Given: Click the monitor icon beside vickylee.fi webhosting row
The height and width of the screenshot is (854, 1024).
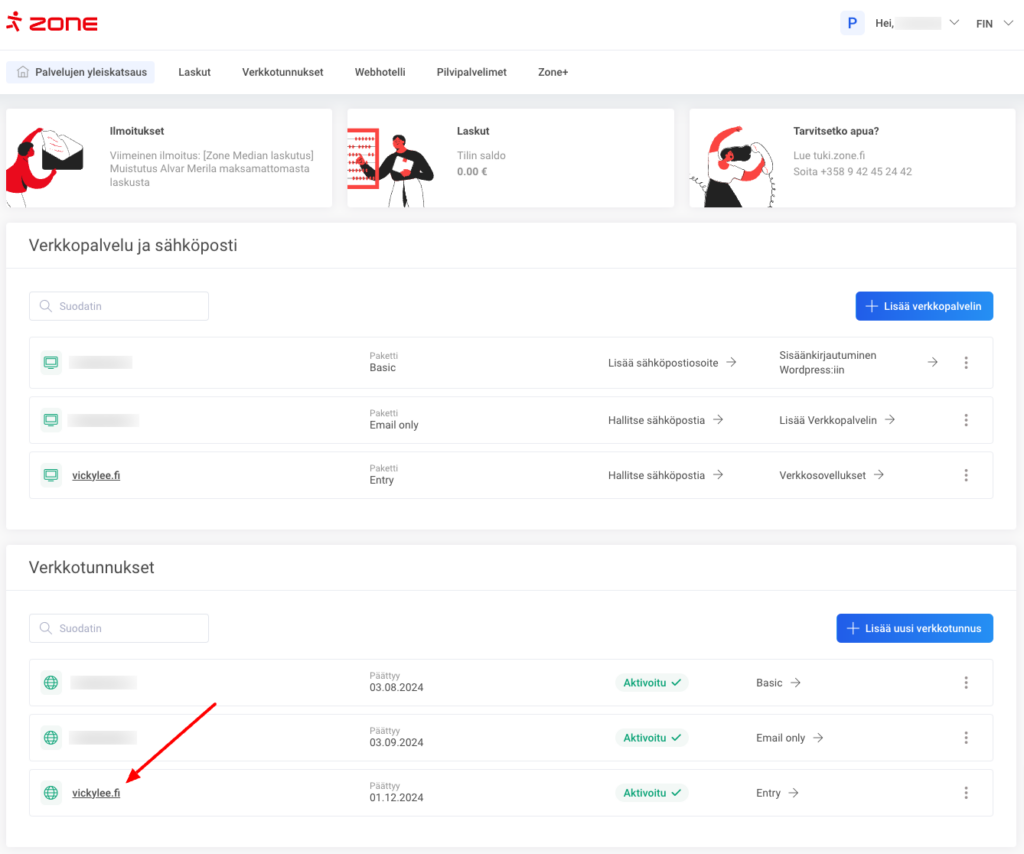Looking at the screenshot, I should pos(51,475).
